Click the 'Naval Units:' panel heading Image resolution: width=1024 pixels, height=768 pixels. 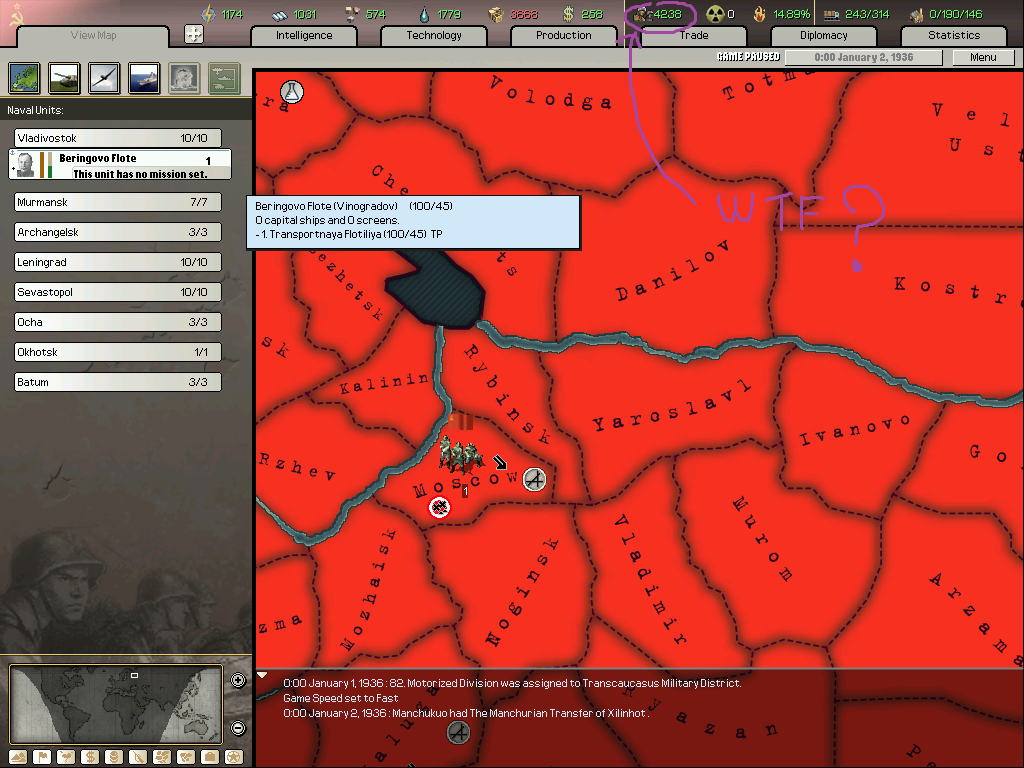click(35, 110)
